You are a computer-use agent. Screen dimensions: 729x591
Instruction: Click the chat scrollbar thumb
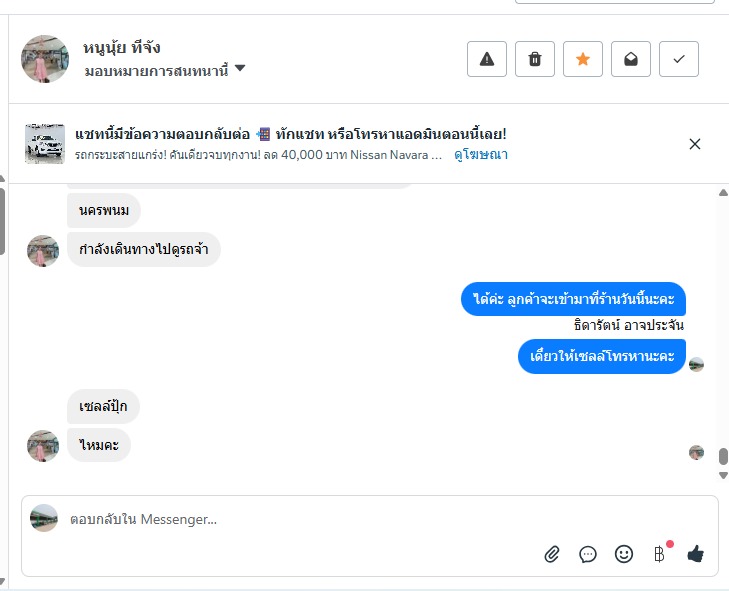point(723,456)
